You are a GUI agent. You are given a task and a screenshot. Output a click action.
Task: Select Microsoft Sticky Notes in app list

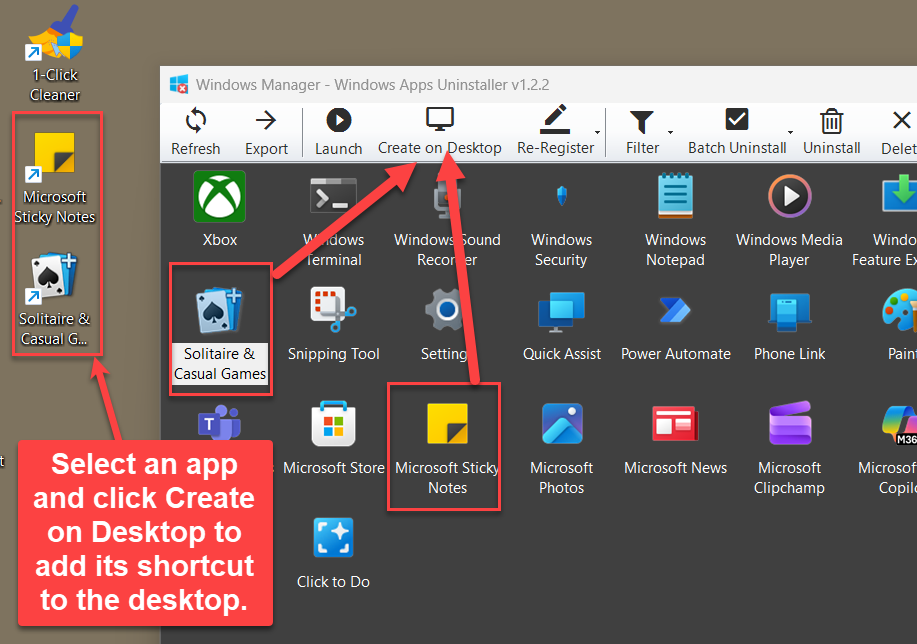447,447
